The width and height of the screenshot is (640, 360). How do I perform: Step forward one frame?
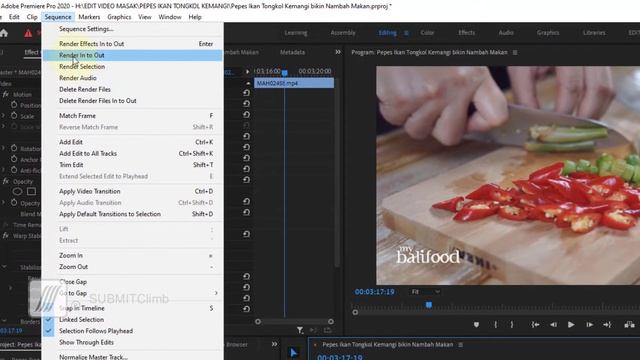[589, 324]
